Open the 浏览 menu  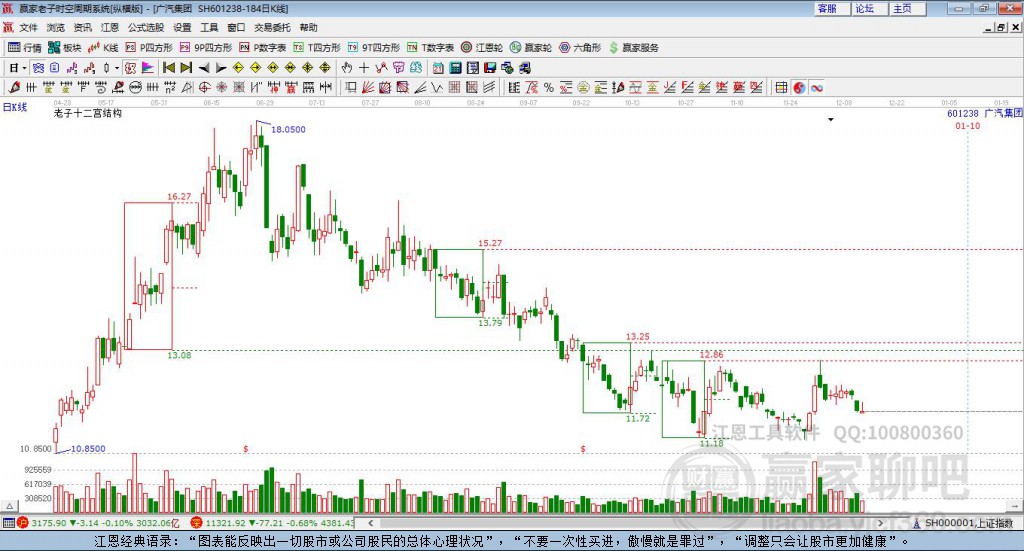tap(56, 27)
